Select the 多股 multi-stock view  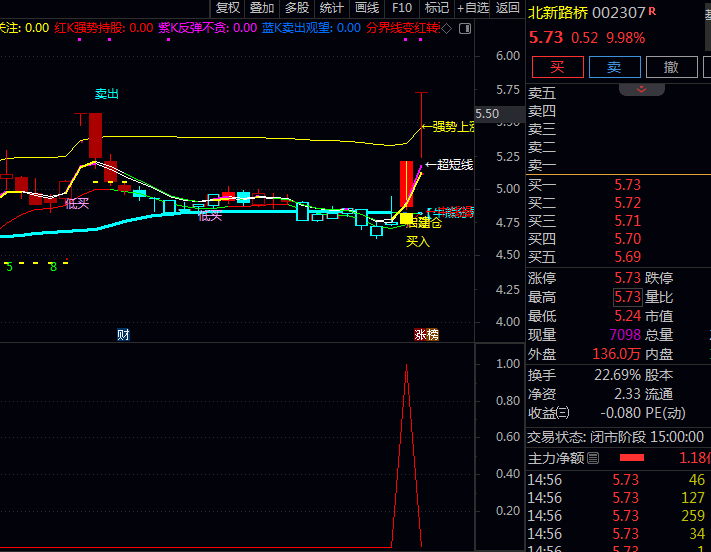coord(297,8)
